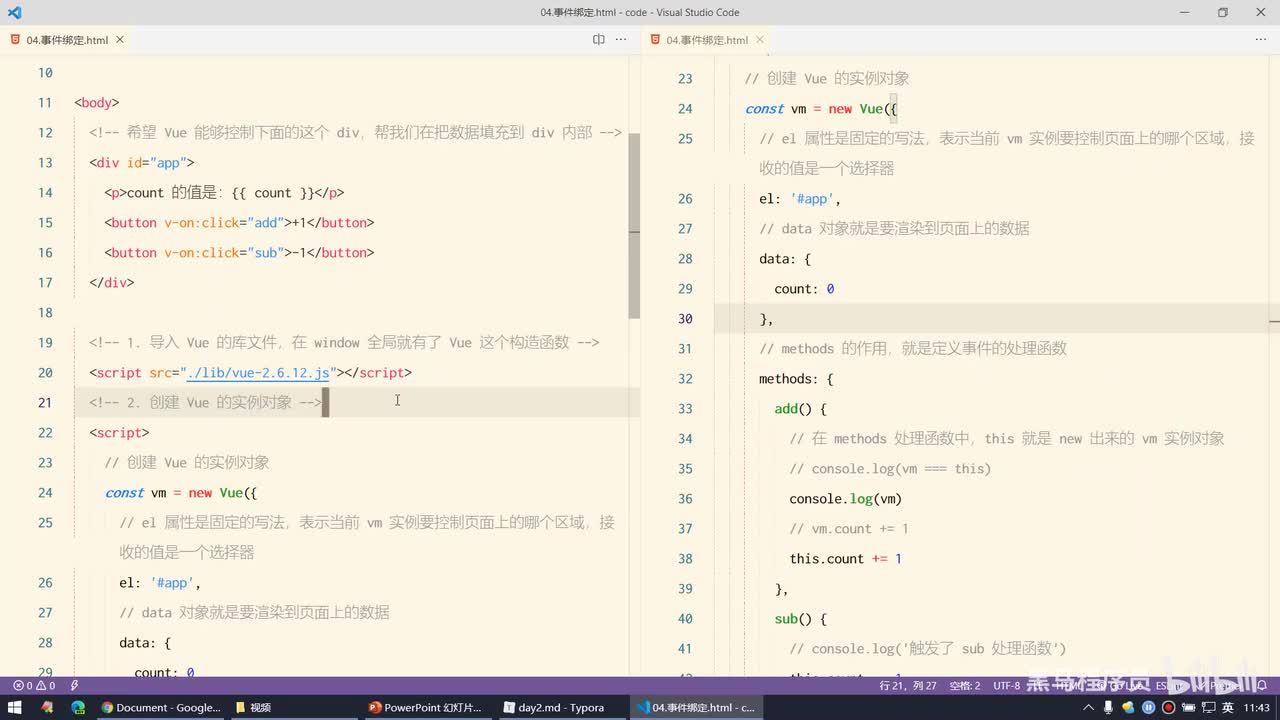This screenshot has height=720, width=1280.
Task: Select the right editor 04.事件绑定.html tab
Action: tap(707, 40)
